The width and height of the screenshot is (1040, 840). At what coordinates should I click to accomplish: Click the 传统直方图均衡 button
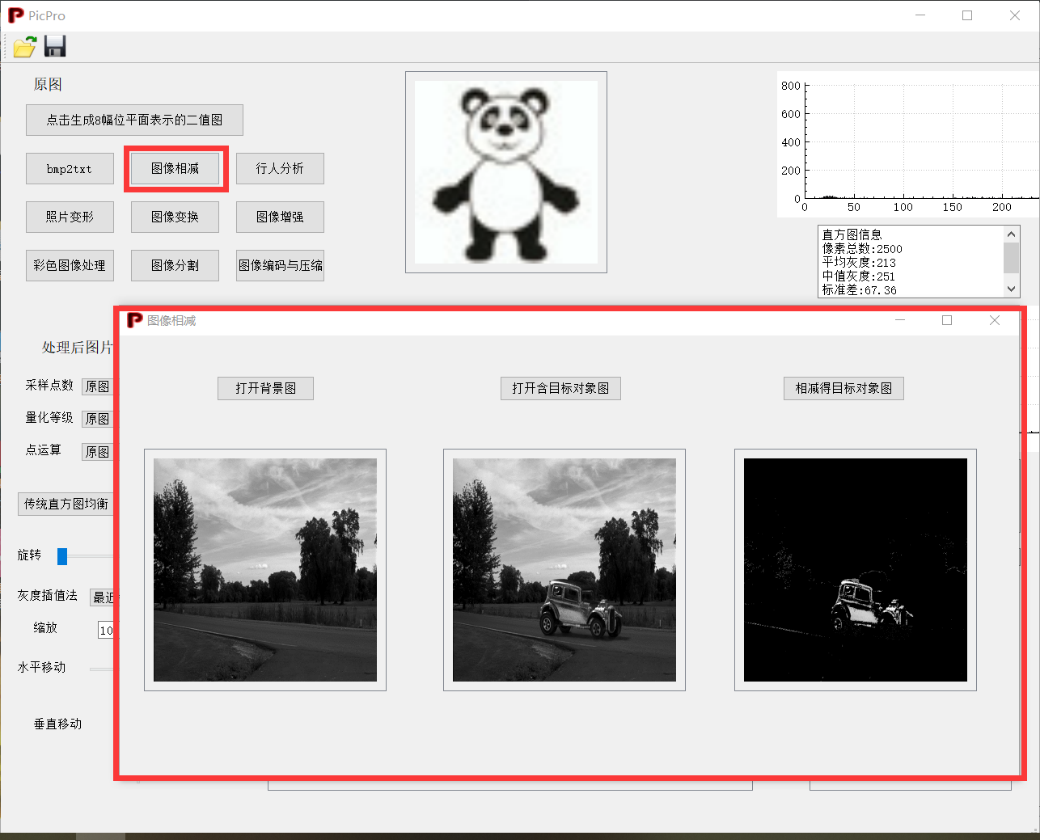coord(66,504)
